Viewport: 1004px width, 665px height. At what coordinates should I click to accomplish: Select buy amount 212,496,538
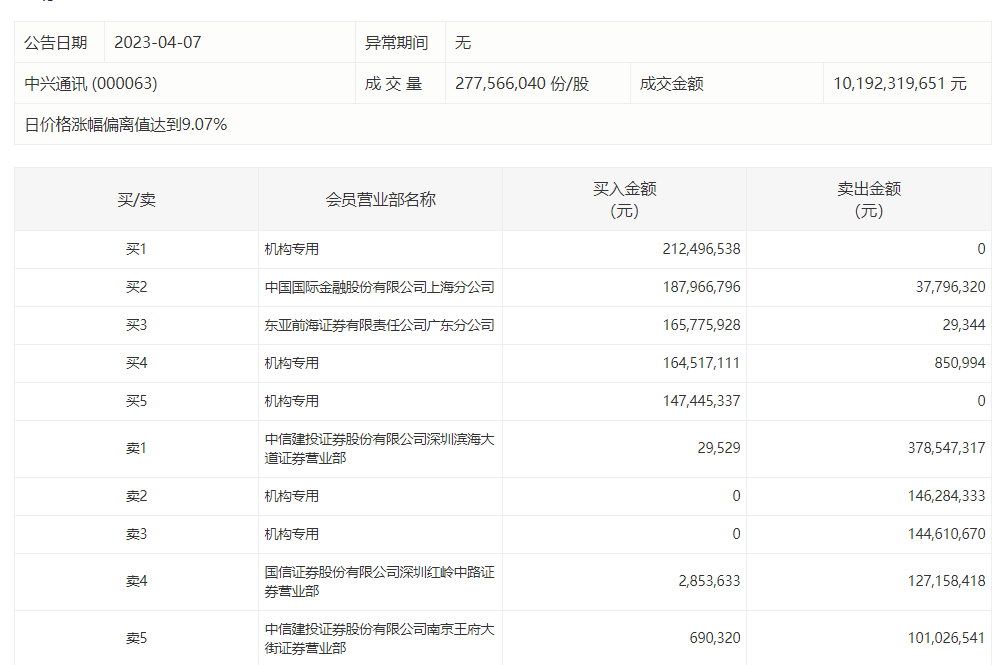[x=701, y=249]
